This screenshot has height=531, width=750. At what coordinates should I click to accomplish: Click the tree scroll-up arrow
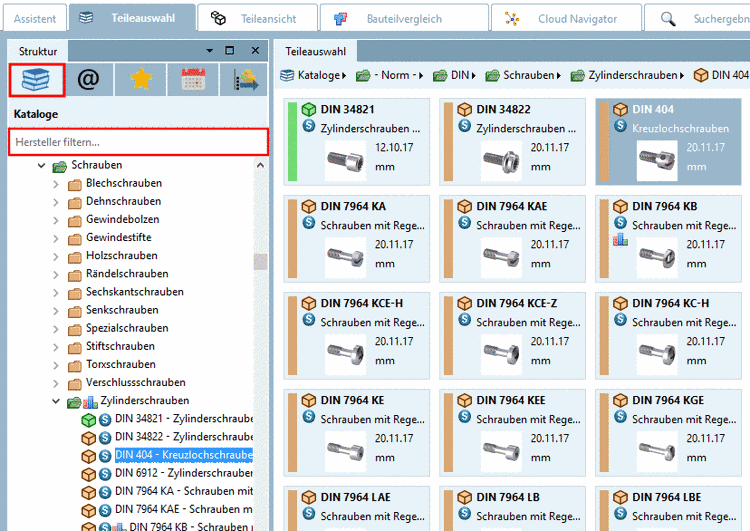(x=260, y=166)
